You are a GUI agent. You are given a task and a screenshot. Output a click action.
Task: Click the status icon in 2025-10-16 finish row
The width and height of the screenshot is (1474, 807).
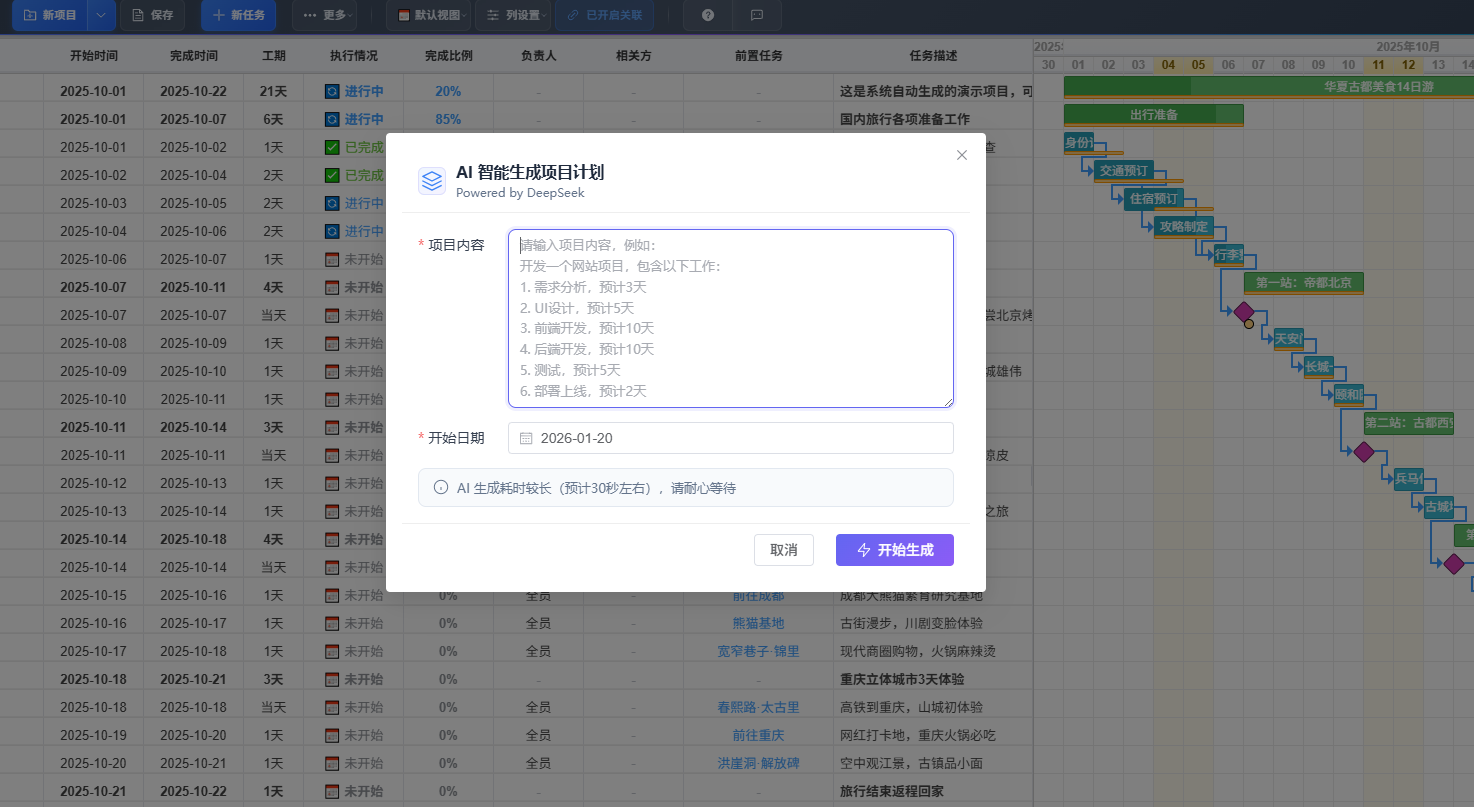pos(332,595)
